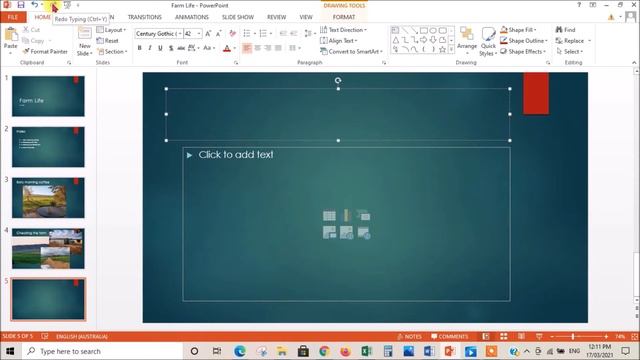Open Shape Outline options
This screenshot has width=640, height=360.
pos(524,41)
